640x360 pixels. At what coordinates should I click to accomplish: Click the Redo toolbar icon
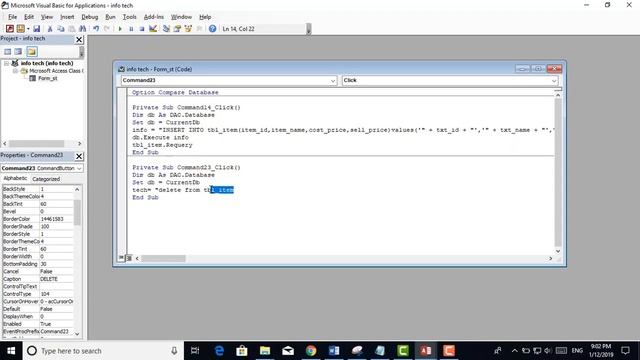point(107,29)
